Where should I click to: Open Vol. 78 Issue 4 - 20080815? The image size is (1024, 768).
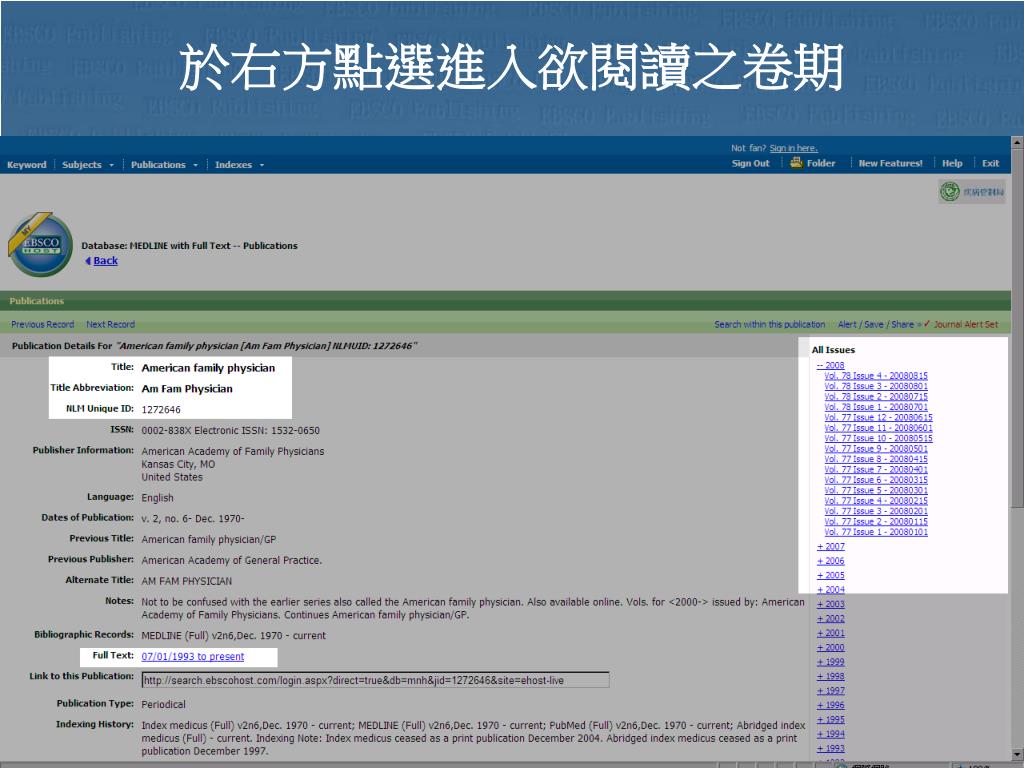pyautogui.click(x=876, y=376)
